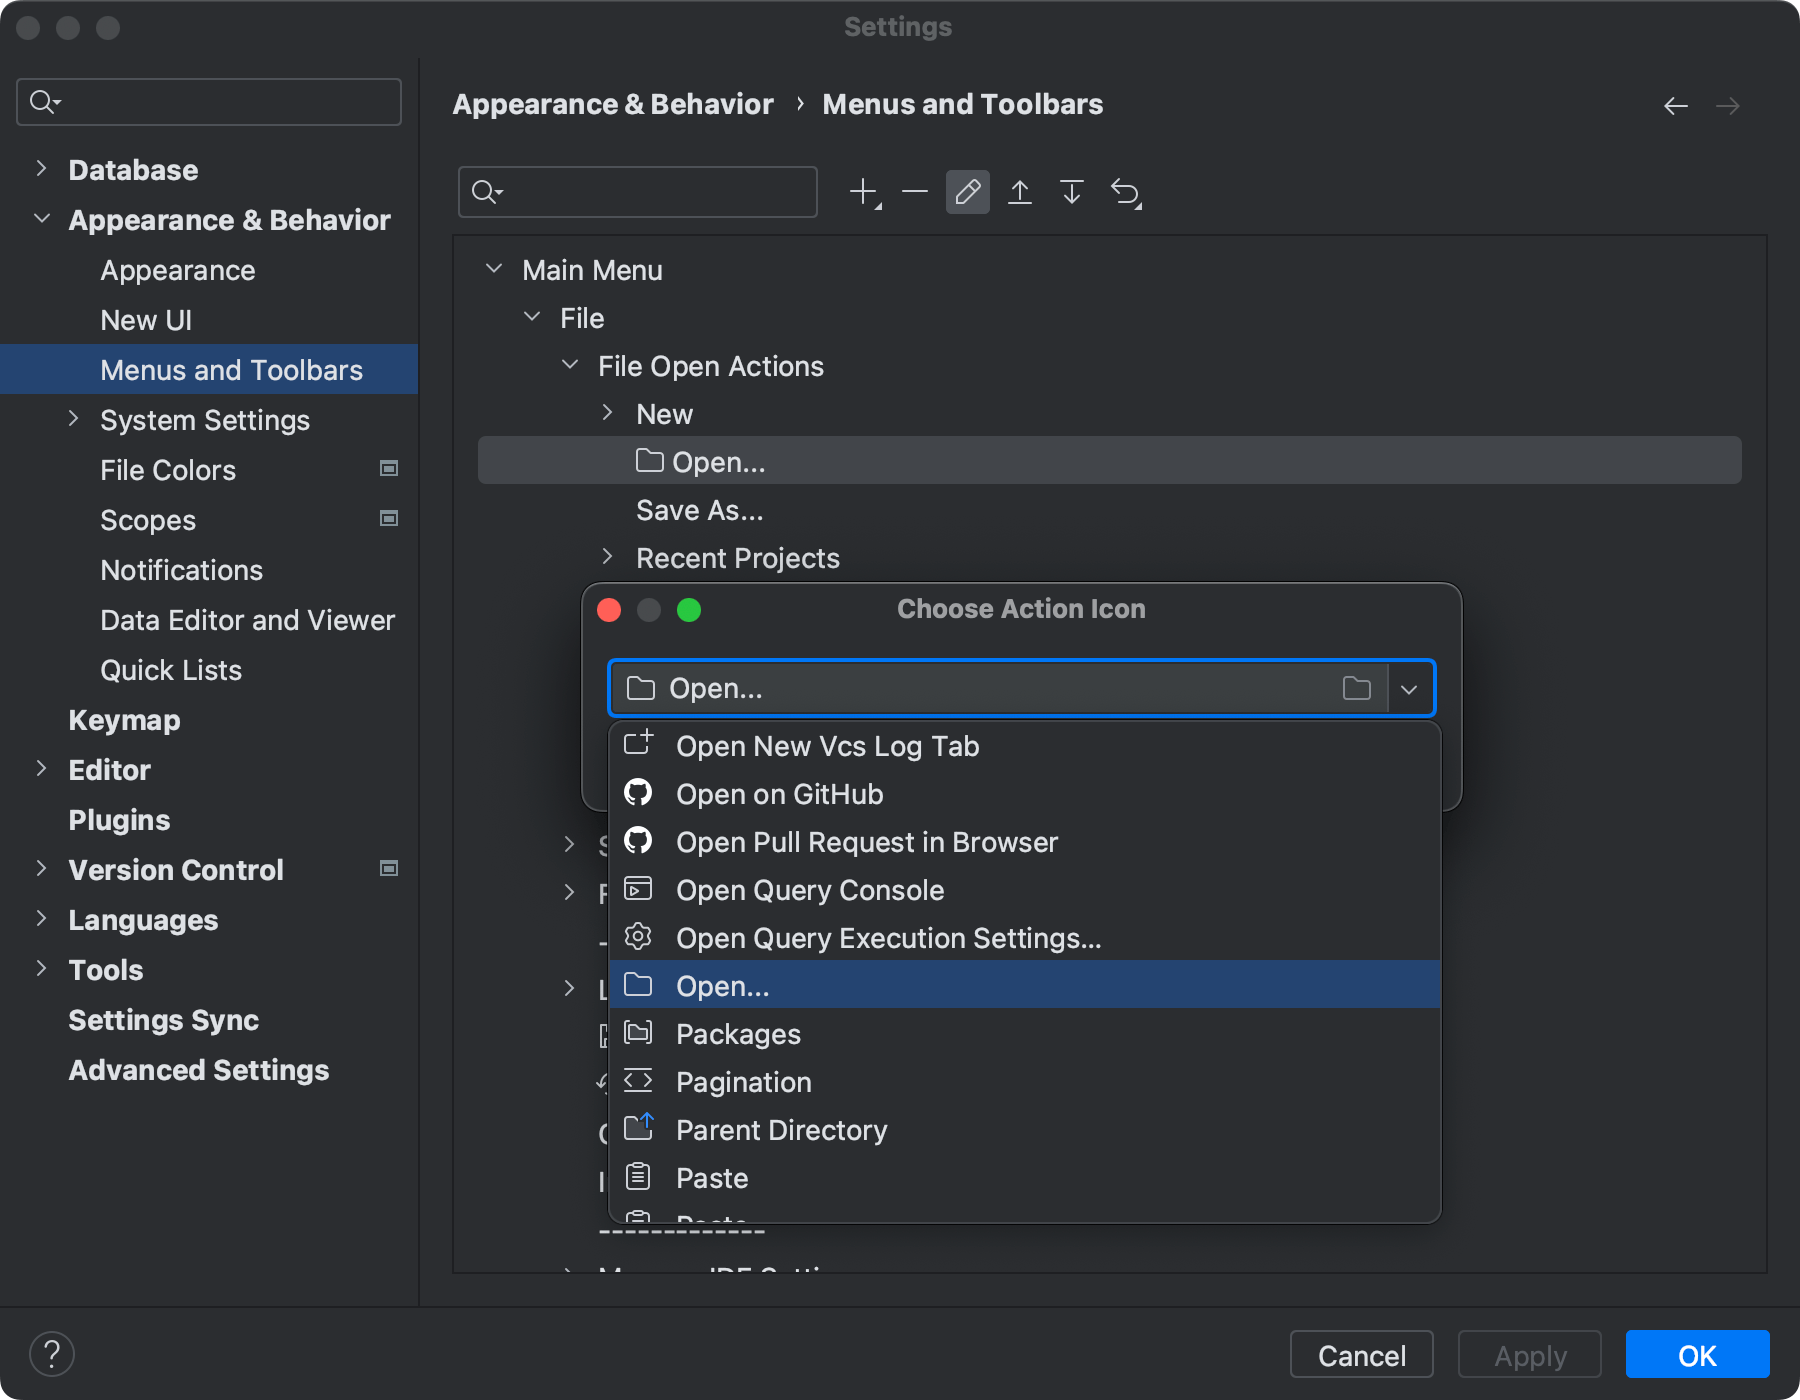Image resolution: width=1800 pixels, height=1400 pixels.
Task: Open the New UI settings page
Action: click(x=146, y=320)
